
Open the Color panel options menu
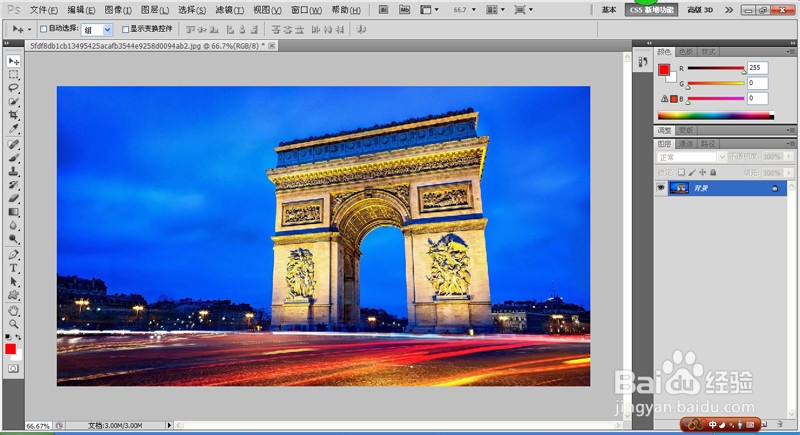790,52
